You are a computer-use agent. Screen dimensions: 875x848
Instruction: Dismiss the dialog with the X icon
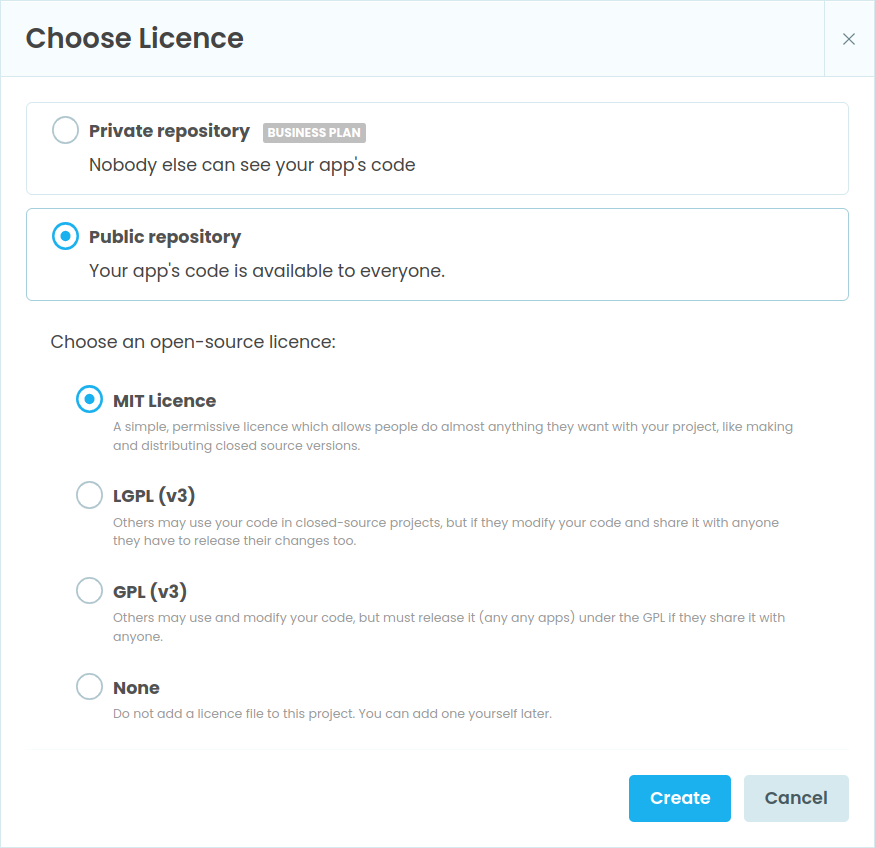point(849,39)
